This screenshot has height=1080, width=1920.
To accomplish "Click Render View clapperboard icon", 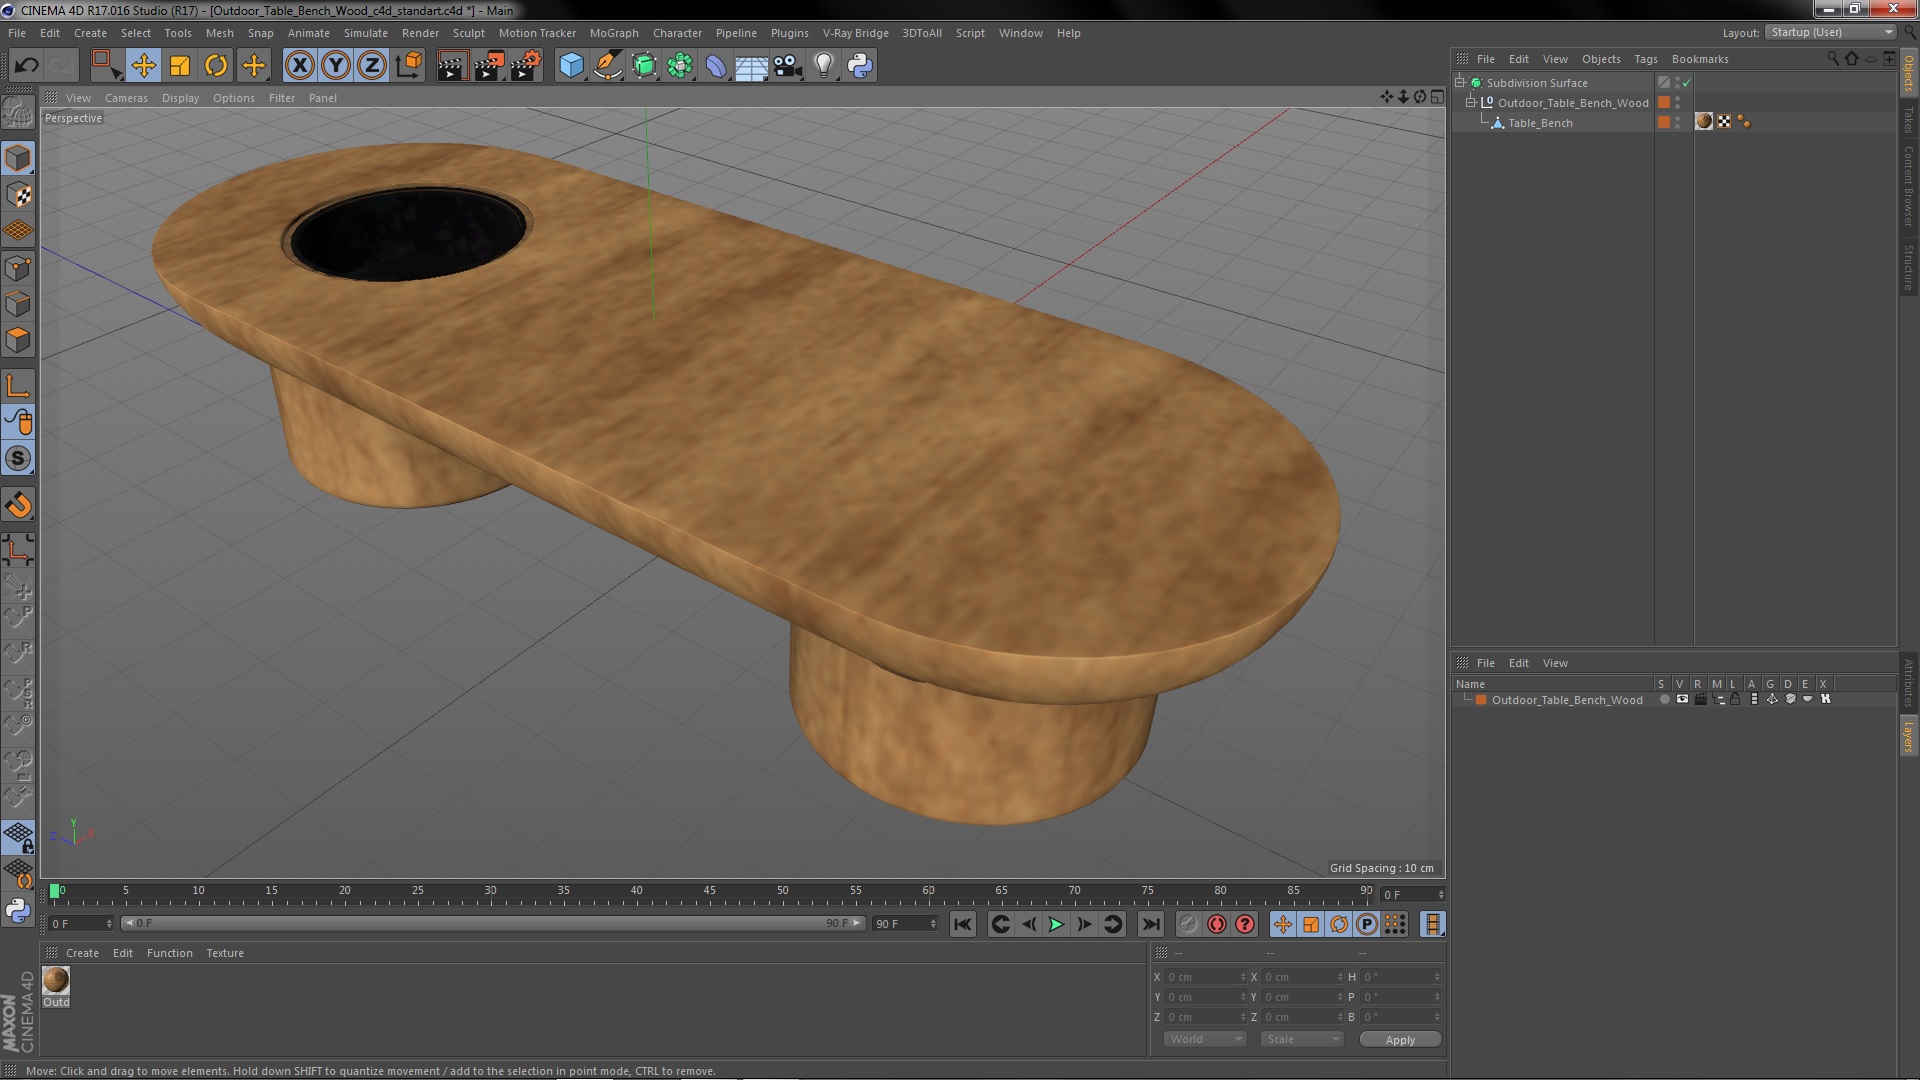I will click(x=452, y=66).
